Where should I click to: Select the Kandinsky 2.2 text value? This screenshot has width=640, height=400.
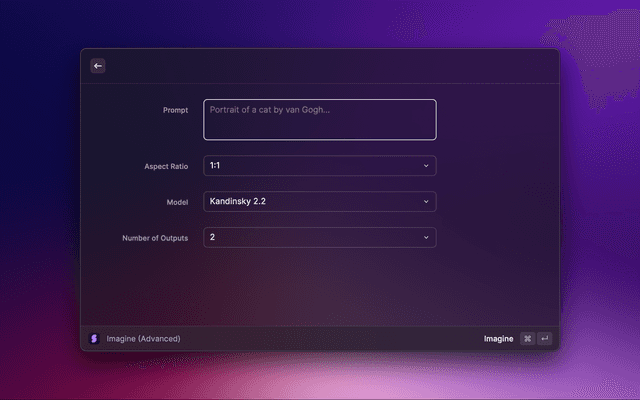pyautogui.click(x=237, y=201)
